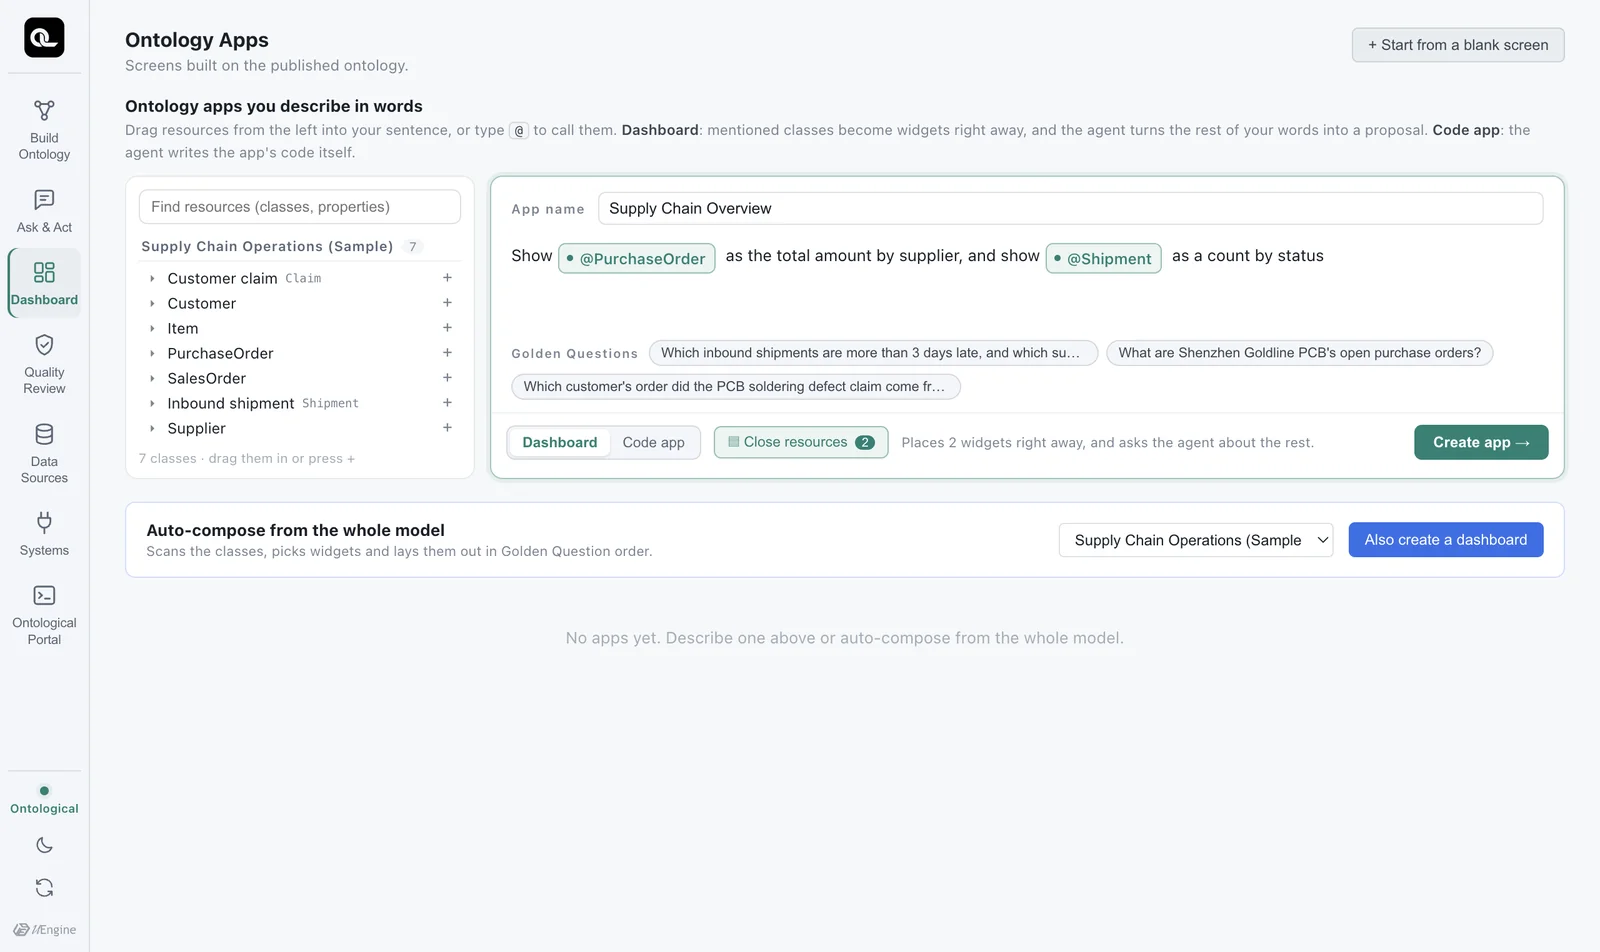Add Inbound shipment with plus icon
The width and height of the screenshot is (1600, 952).
click(x=447, y=403)
